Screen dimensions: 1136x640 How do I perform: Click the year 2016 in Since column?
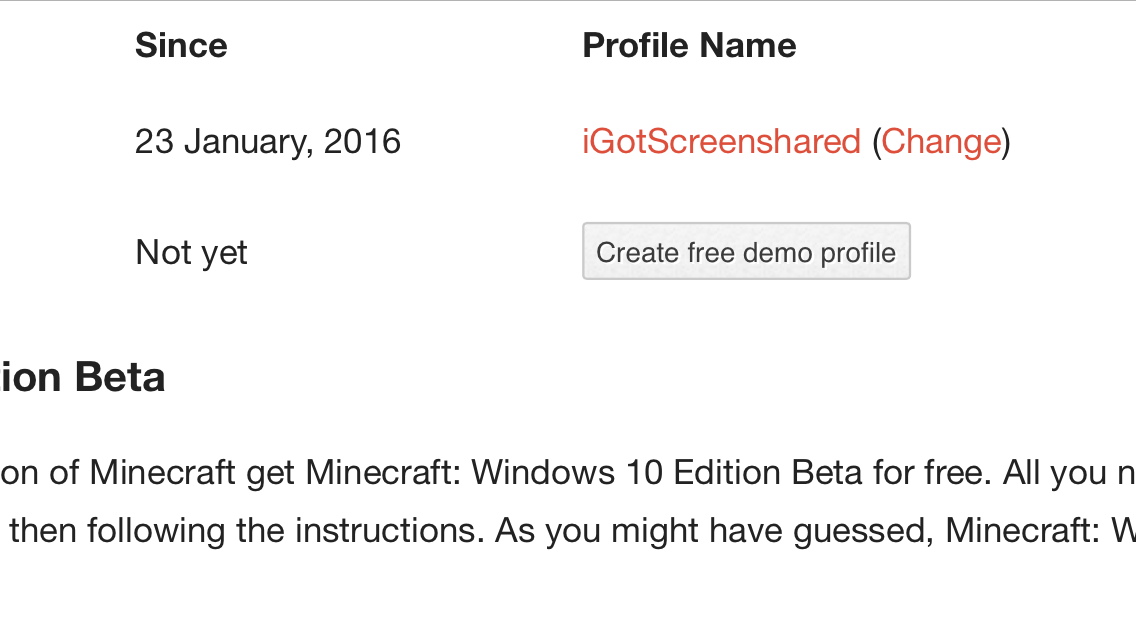point(362,141)
